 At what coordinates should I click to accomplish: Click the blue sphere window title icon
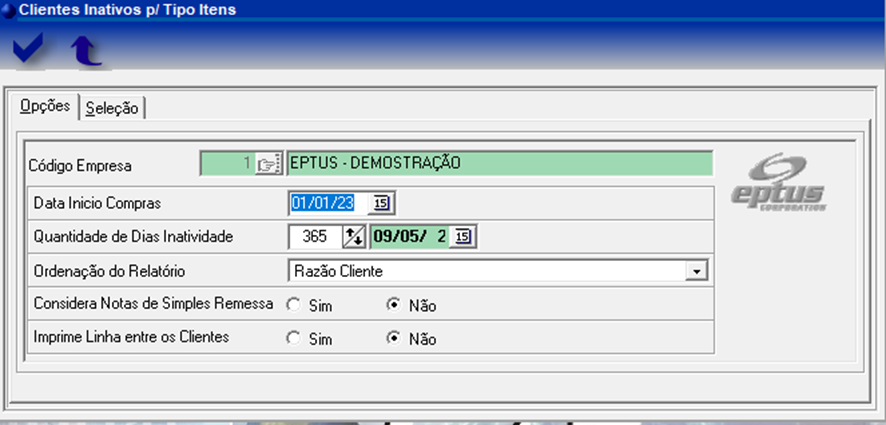[9, 10]
